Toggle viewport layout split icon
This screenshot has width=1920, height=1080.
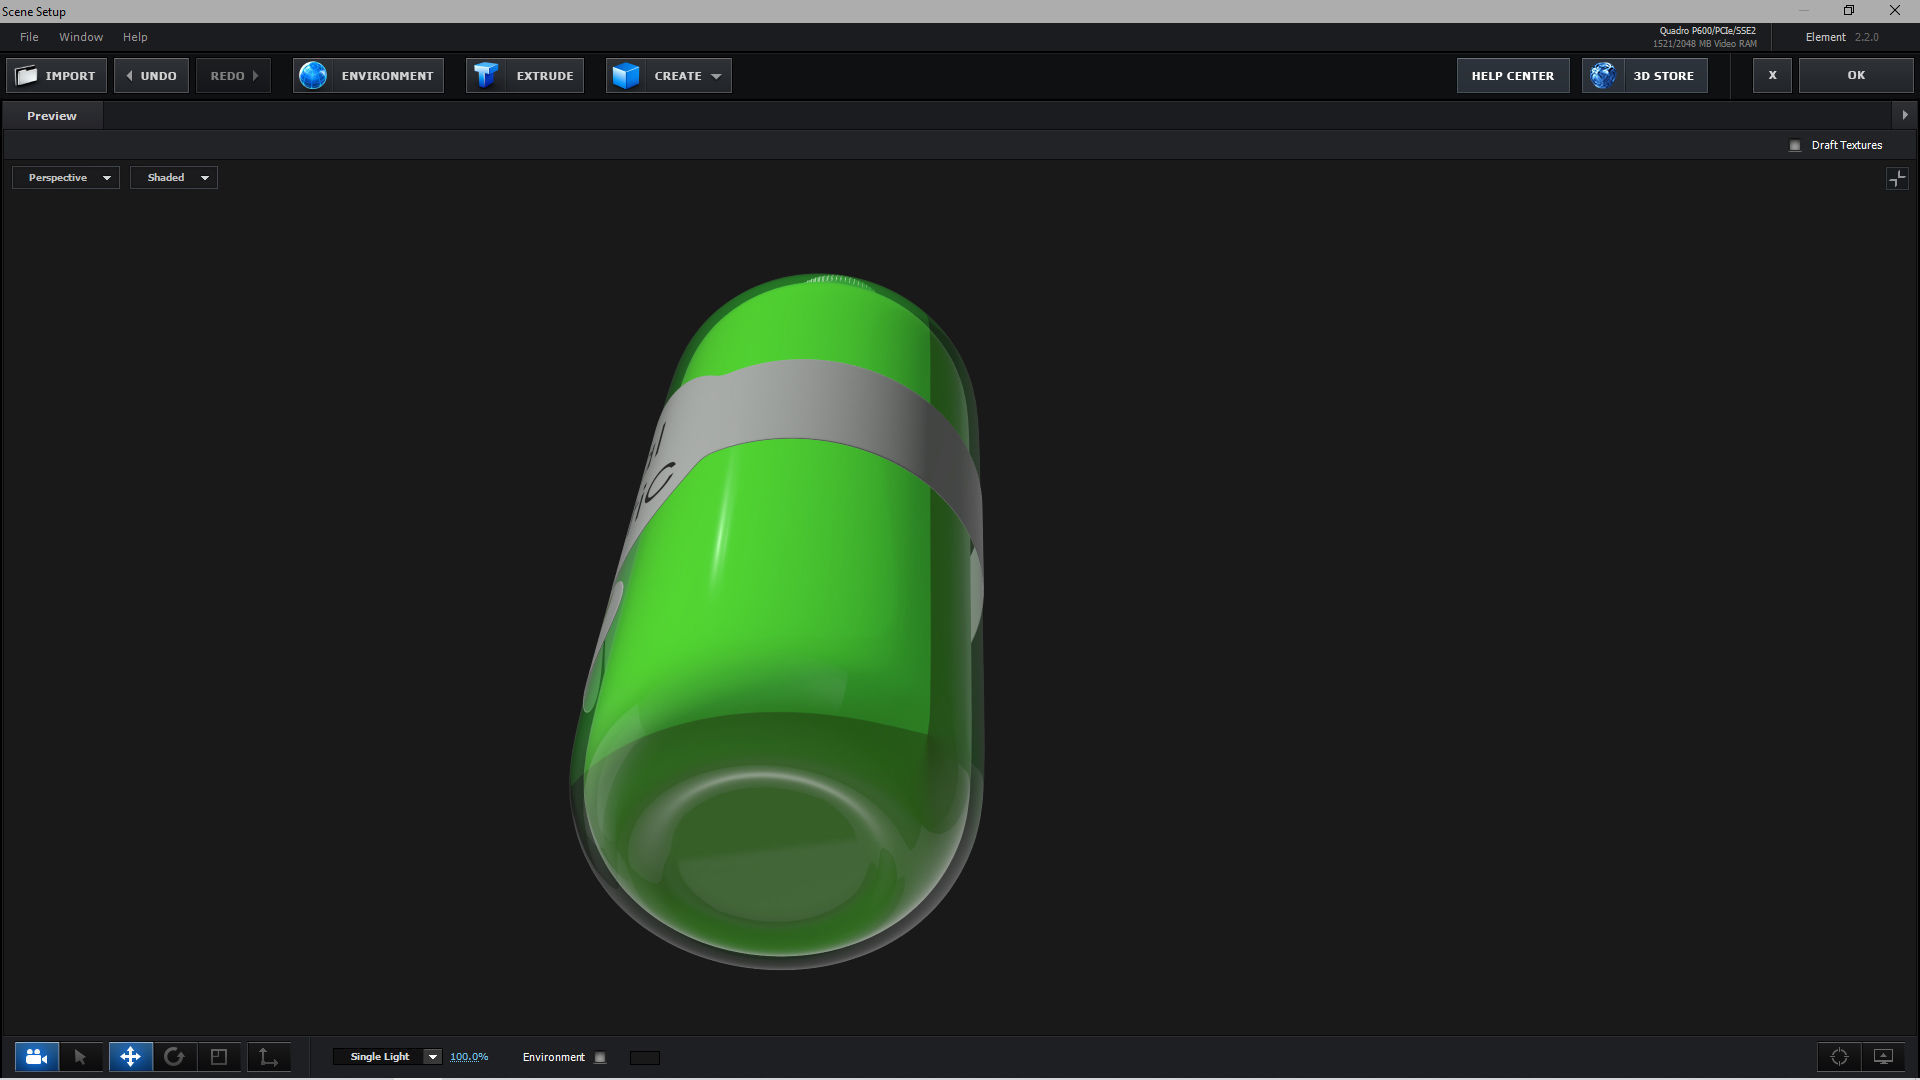click(1897, 179)
